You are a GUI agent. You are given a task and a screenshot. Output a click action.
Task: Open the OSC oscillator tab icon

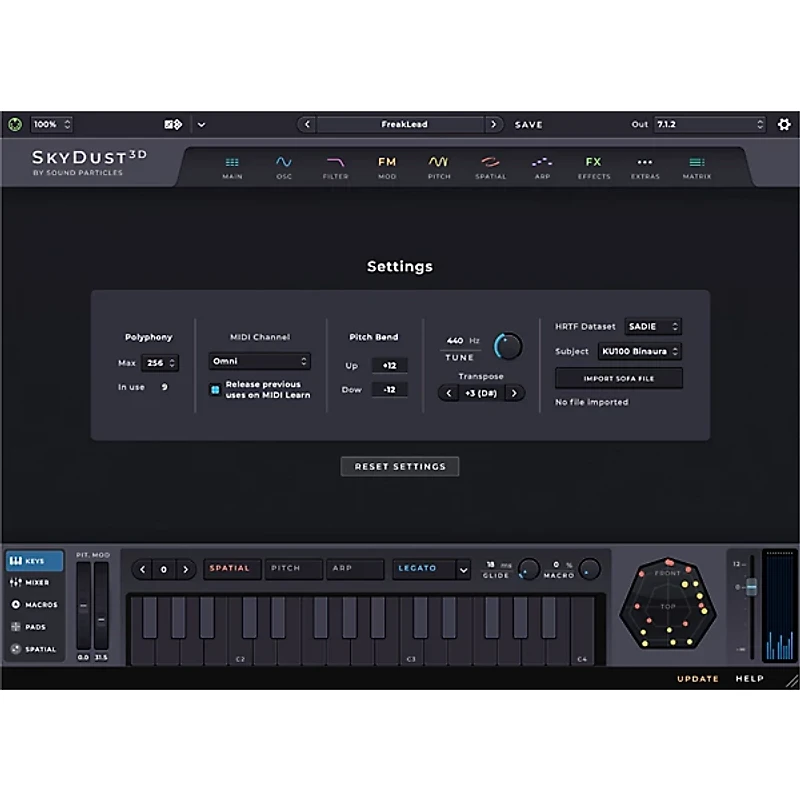pyautogui.click(x=284, y=164)
